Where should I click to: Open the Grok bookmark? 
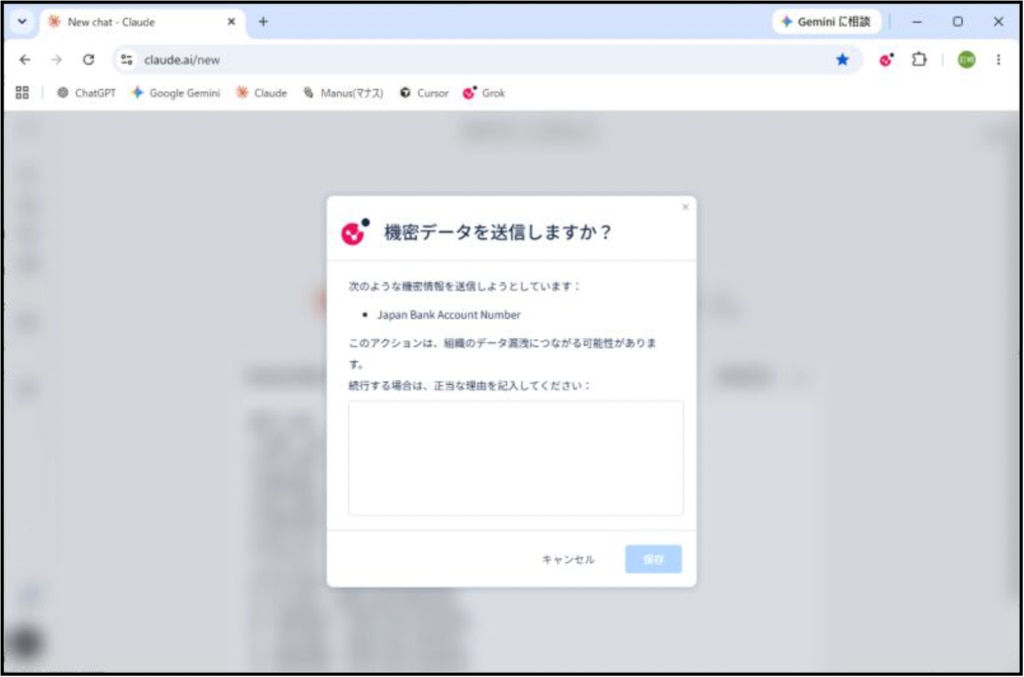(484, 93)
